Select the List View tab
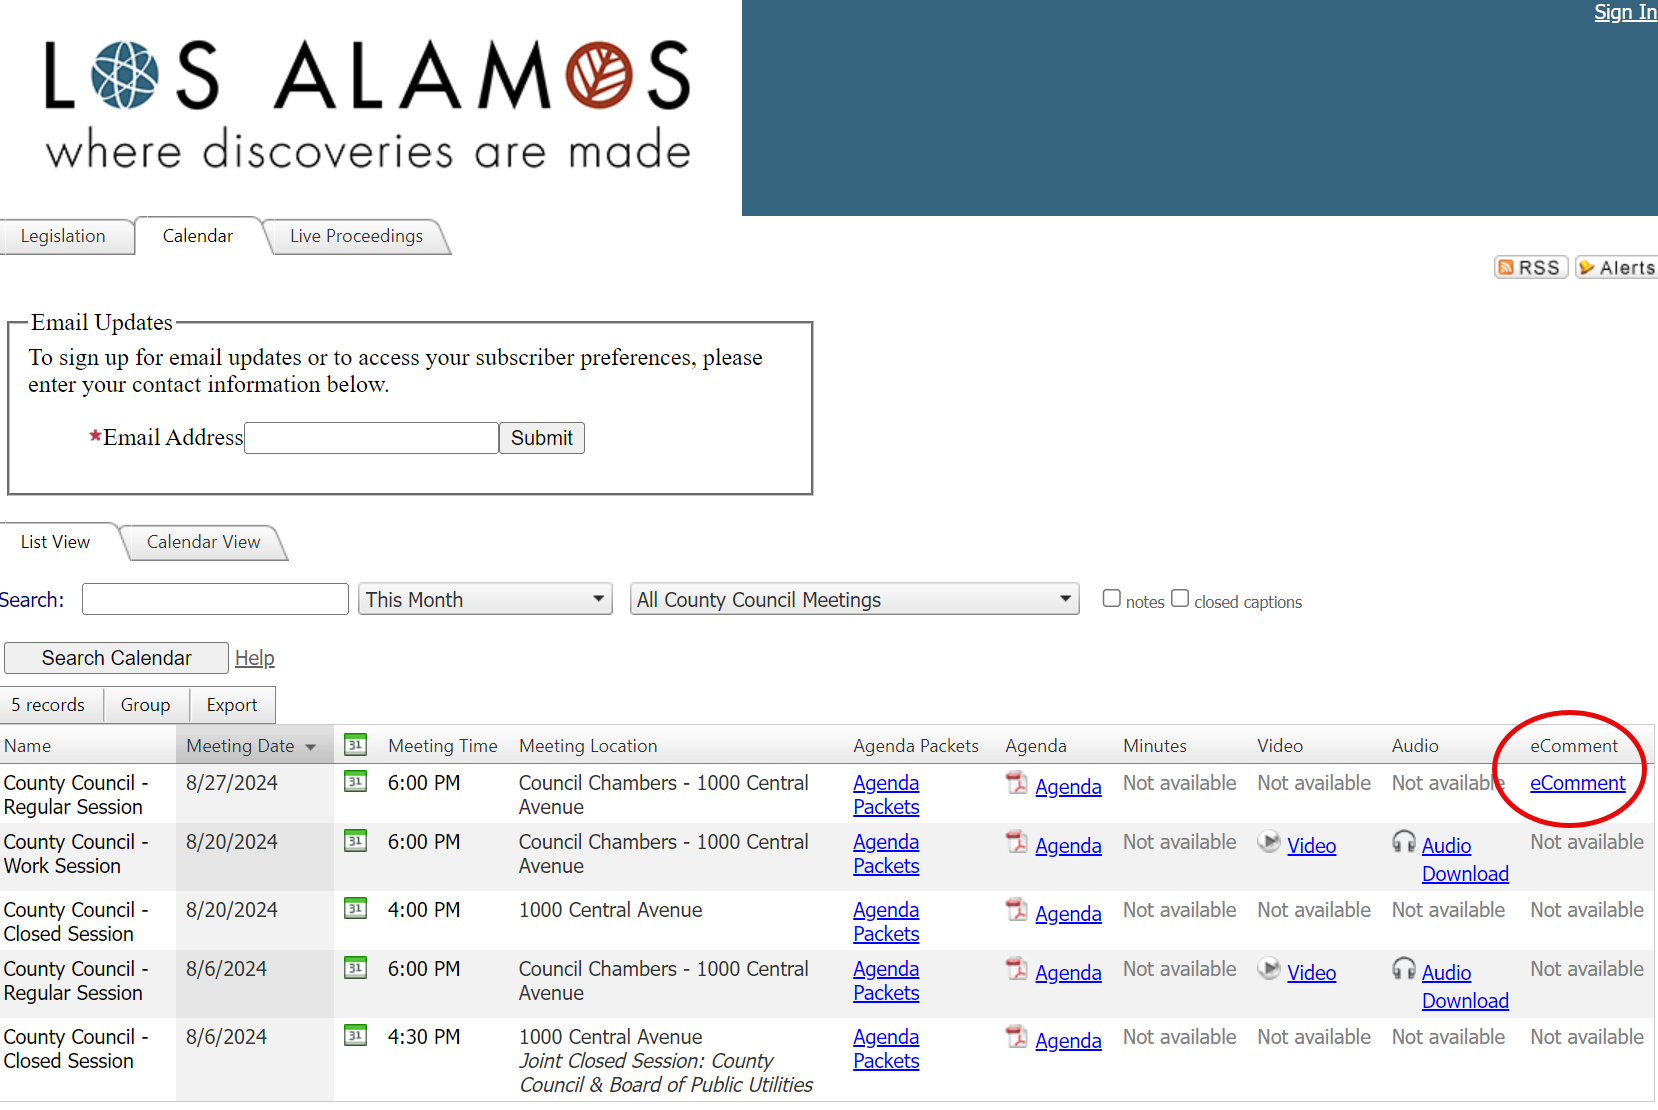This screenshot has width=1658, height=1110. 56,542
